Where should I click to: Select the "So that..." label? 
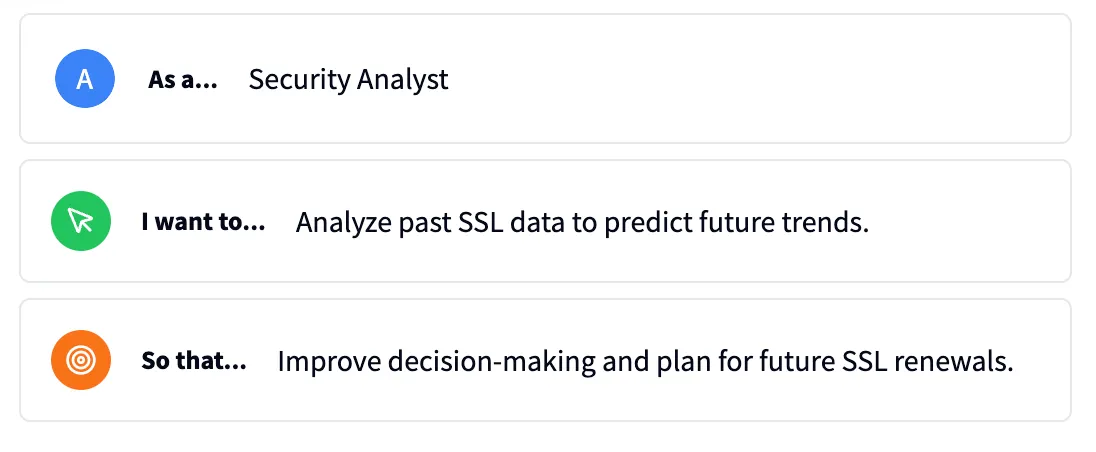pyautogui.click(x=194, y=360)
